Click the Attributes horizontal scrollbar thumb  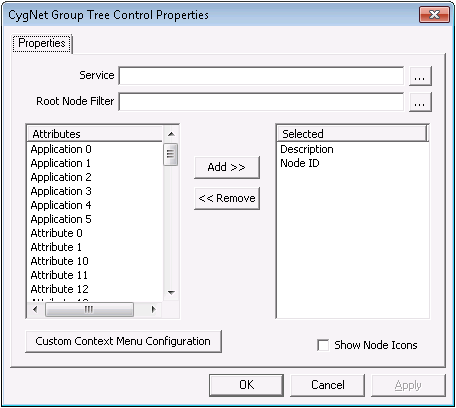coord(89,309)
